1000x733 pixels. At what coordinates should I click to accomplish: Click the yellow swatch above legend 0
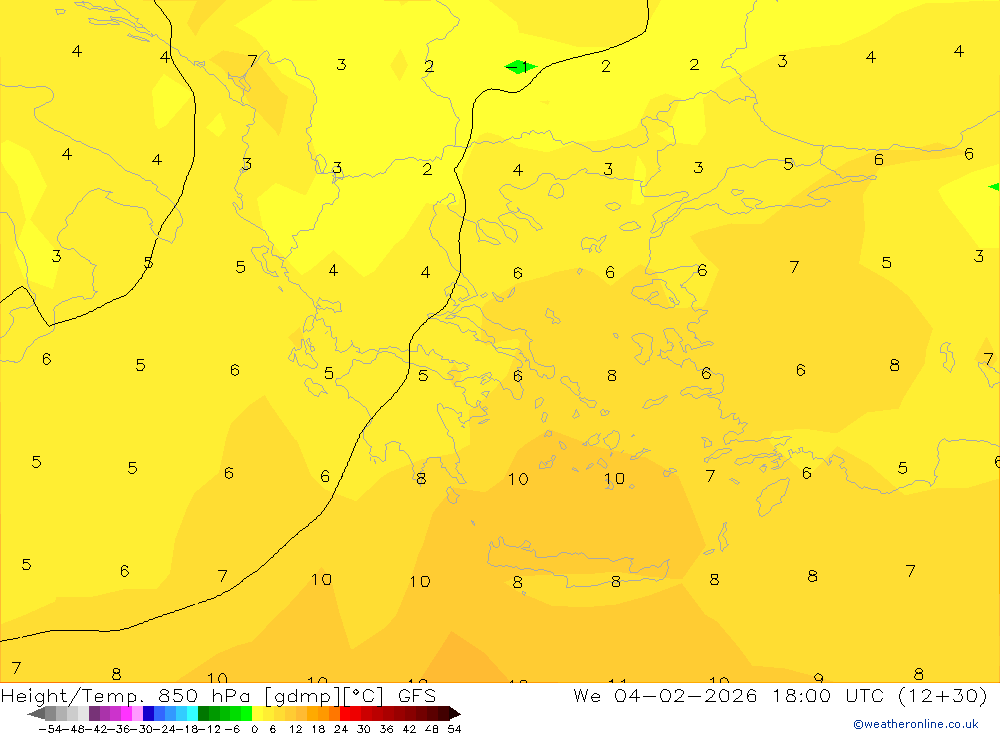[x=258, y=713]
